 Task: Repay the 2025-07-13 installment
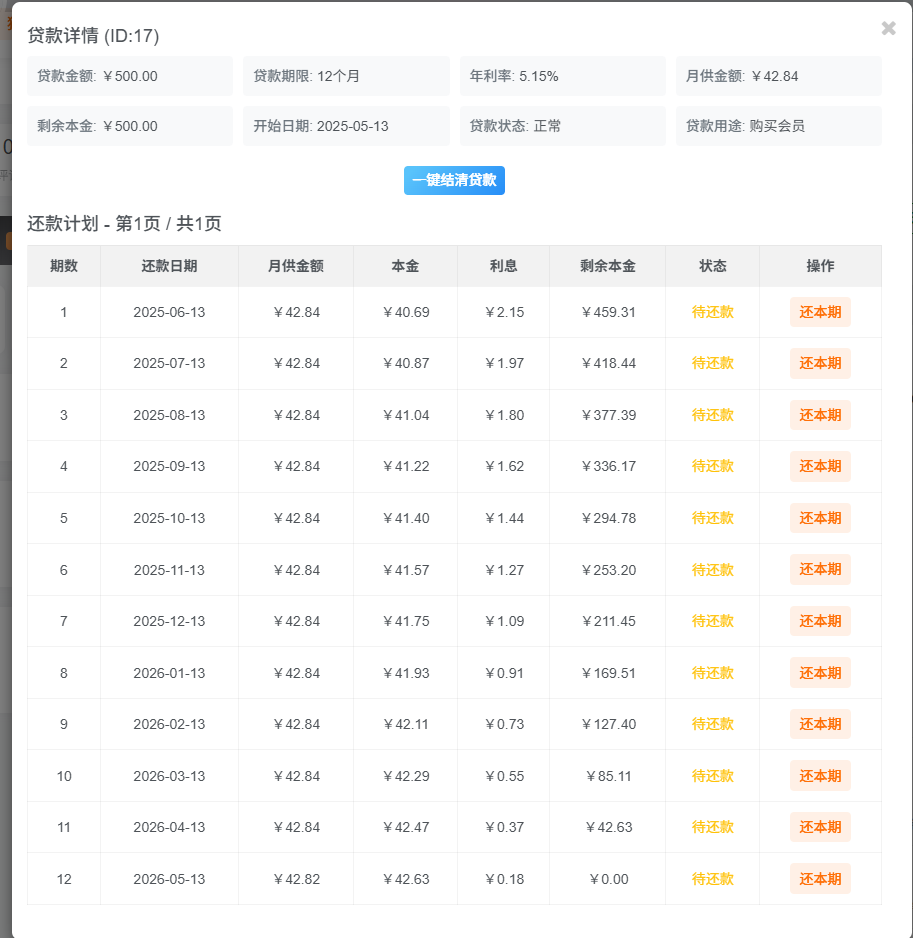[x=820, y=363]
